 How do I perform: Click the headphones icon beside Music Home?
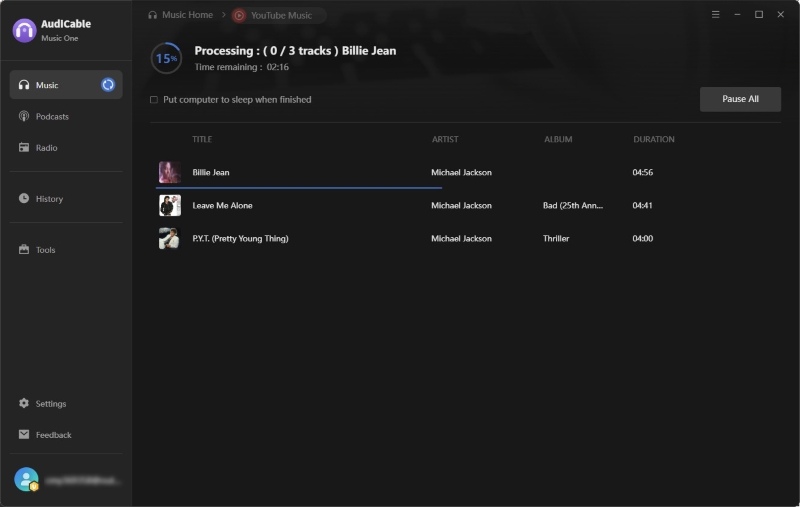[x=153, y=15]
